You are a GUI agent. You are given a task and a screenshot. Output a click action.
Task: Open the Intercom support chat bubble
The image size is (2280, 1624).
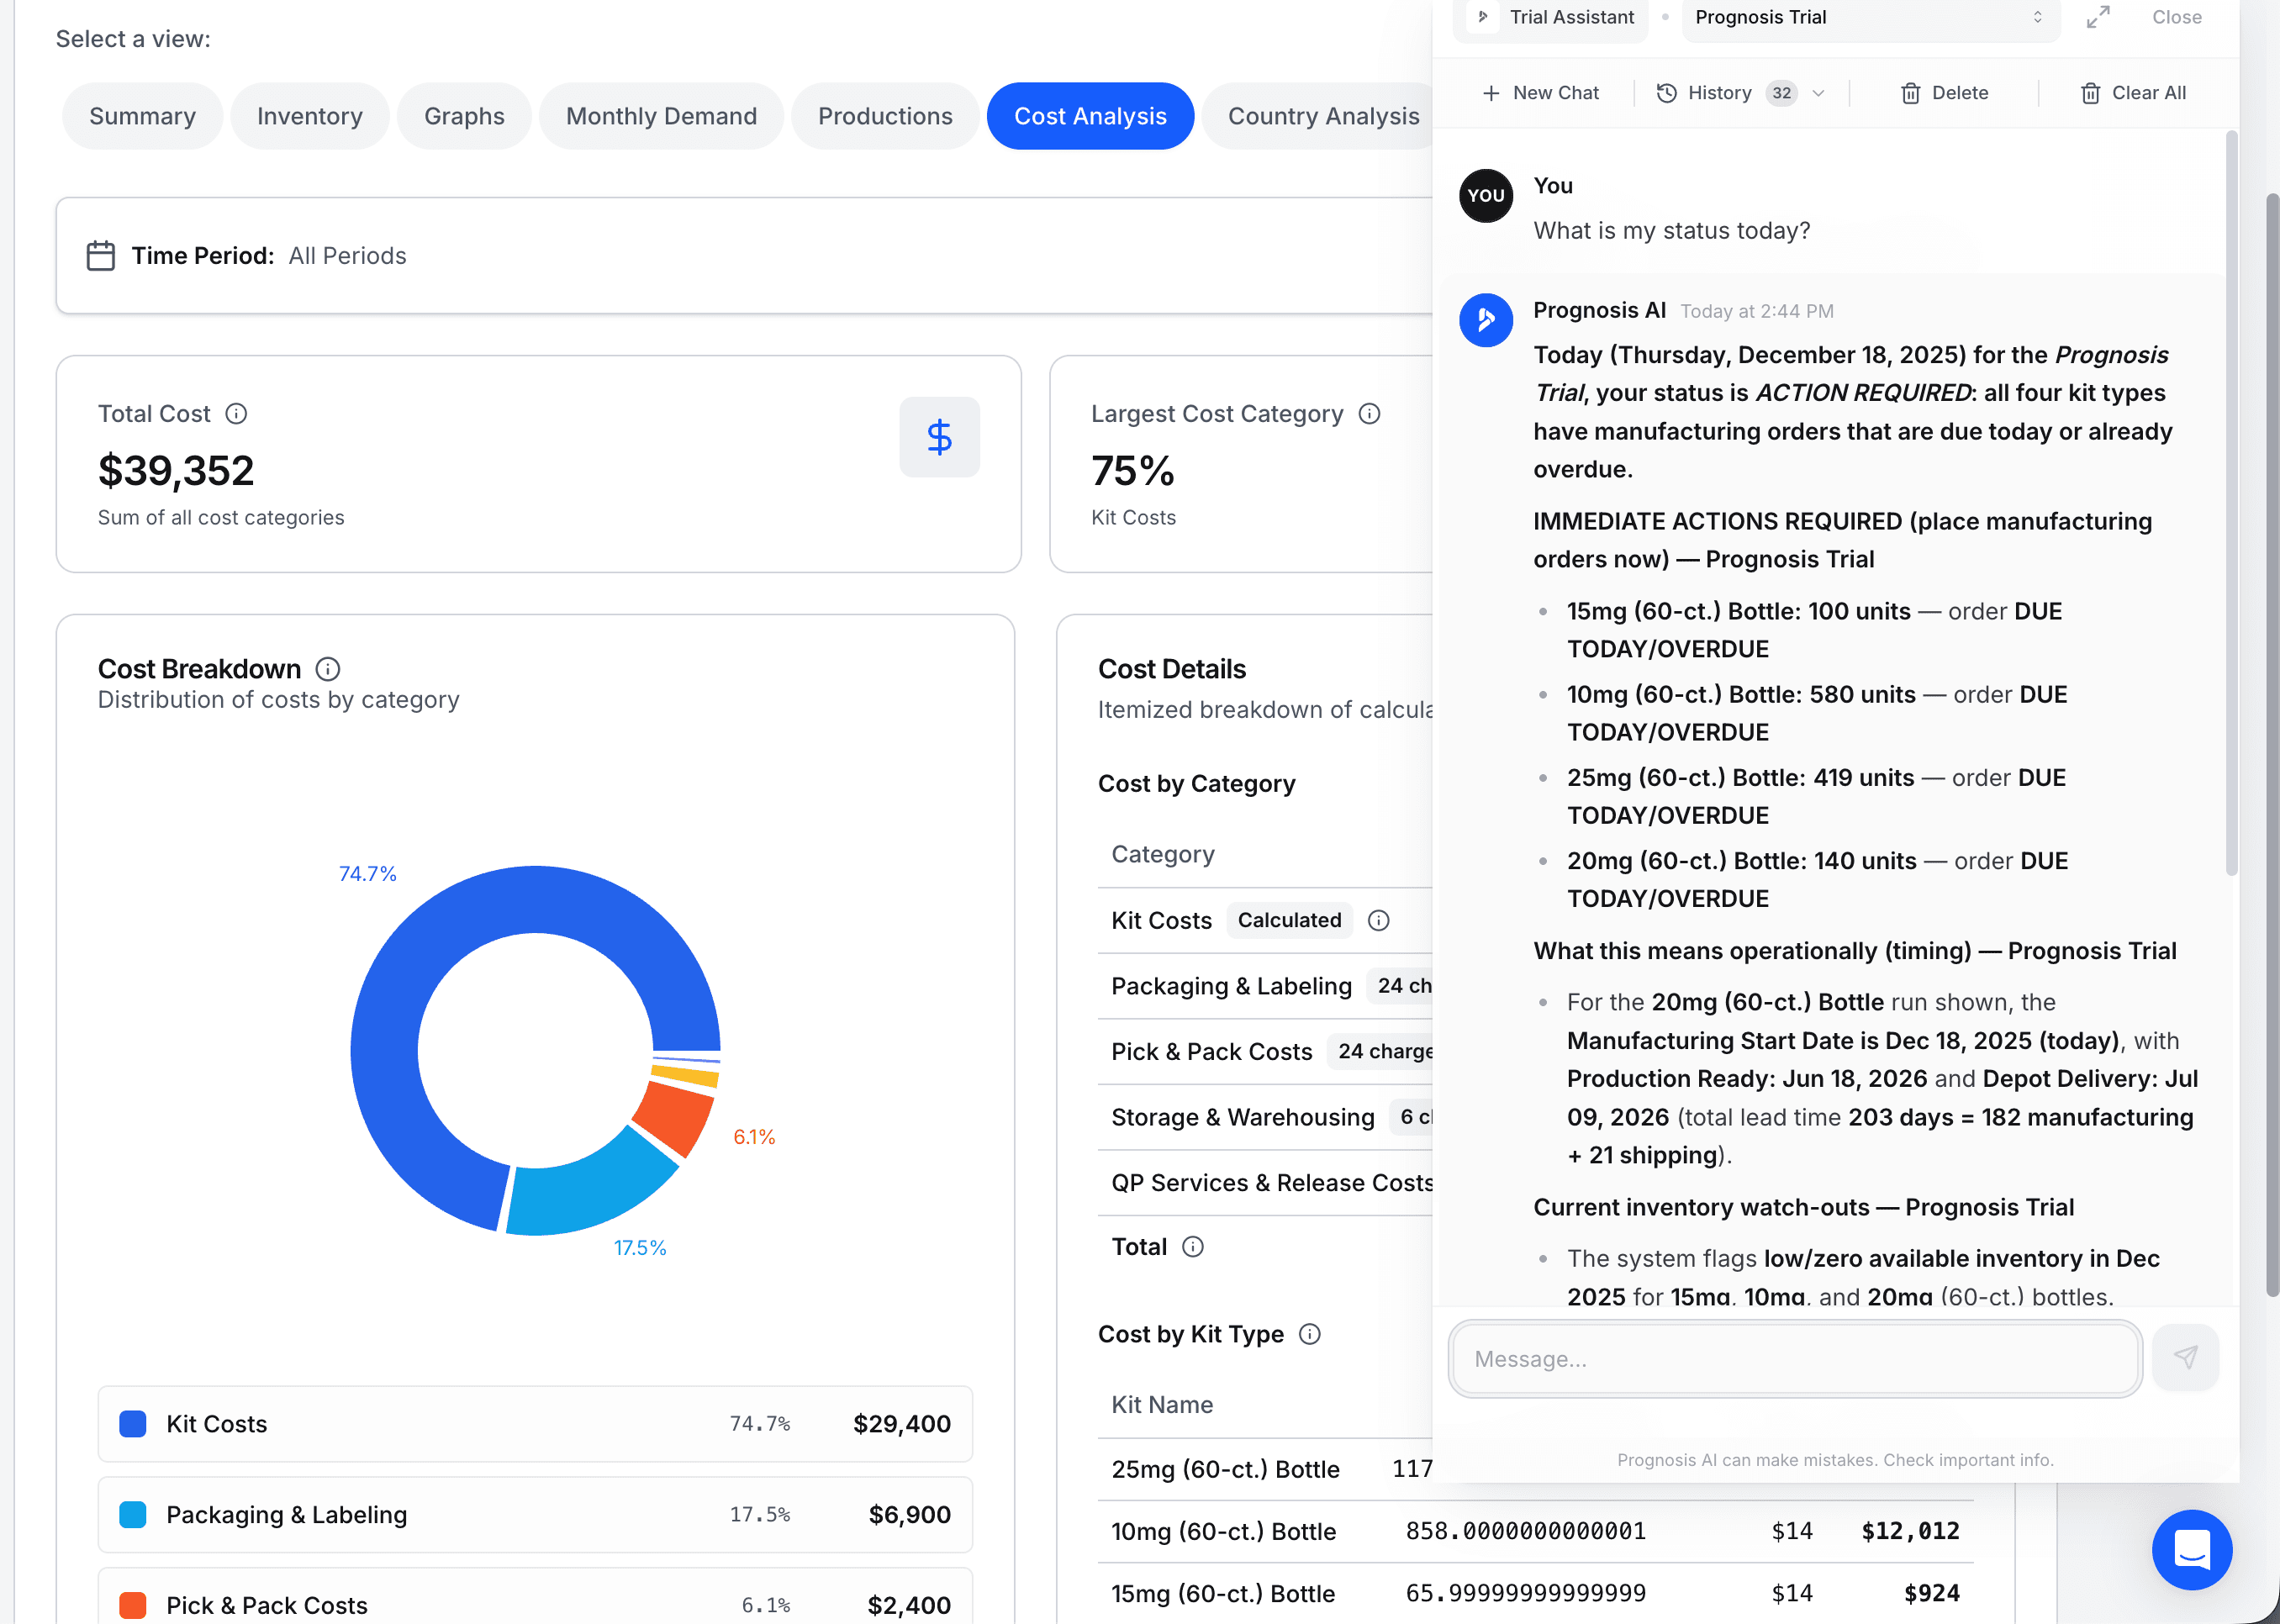tap(2192, 1550)
